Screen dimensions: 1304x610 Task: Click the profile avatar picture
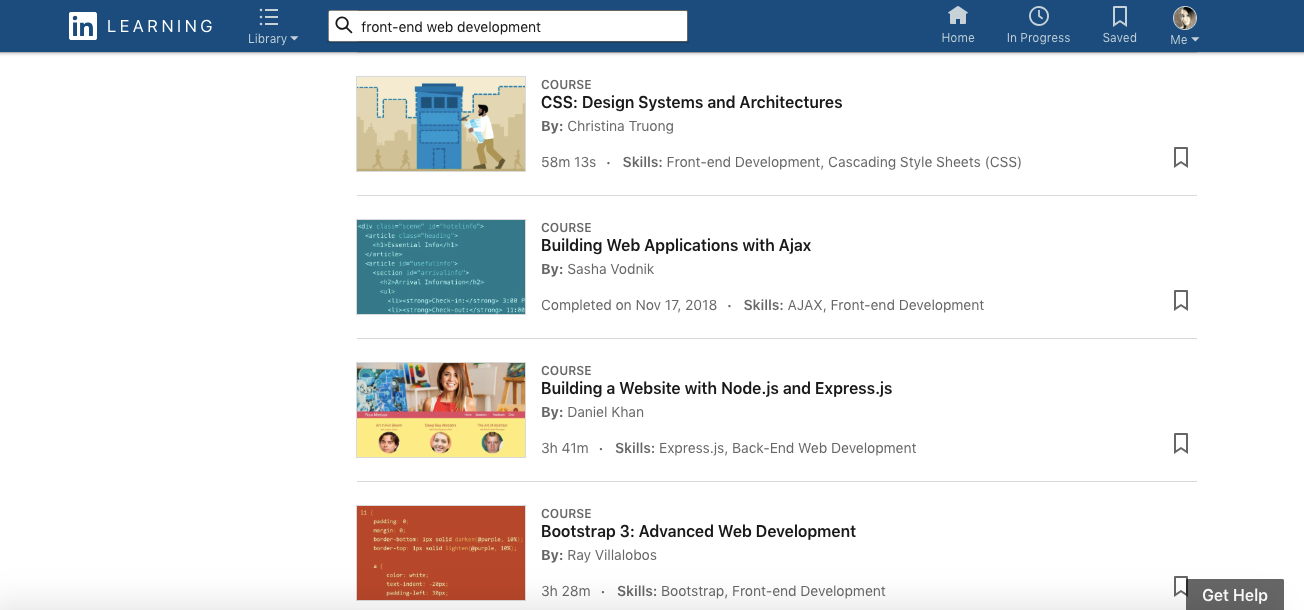[x=1185, y=17]
